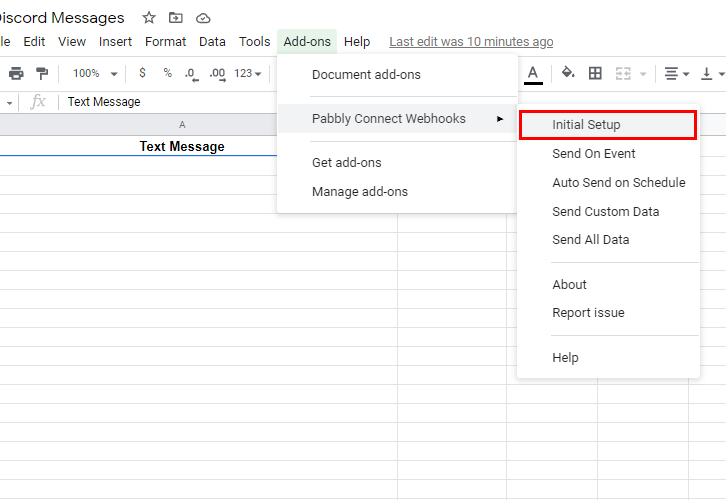Viewport: 726px width, 500px height.
Task: Choose Manage add-ons
Action: click(397, 192)
